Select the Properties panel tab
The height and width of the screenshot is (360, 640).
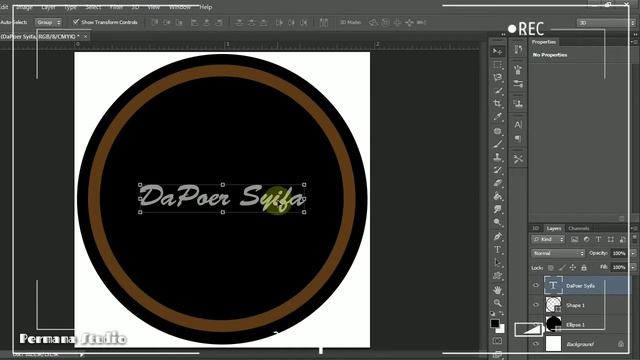point(544,42)
